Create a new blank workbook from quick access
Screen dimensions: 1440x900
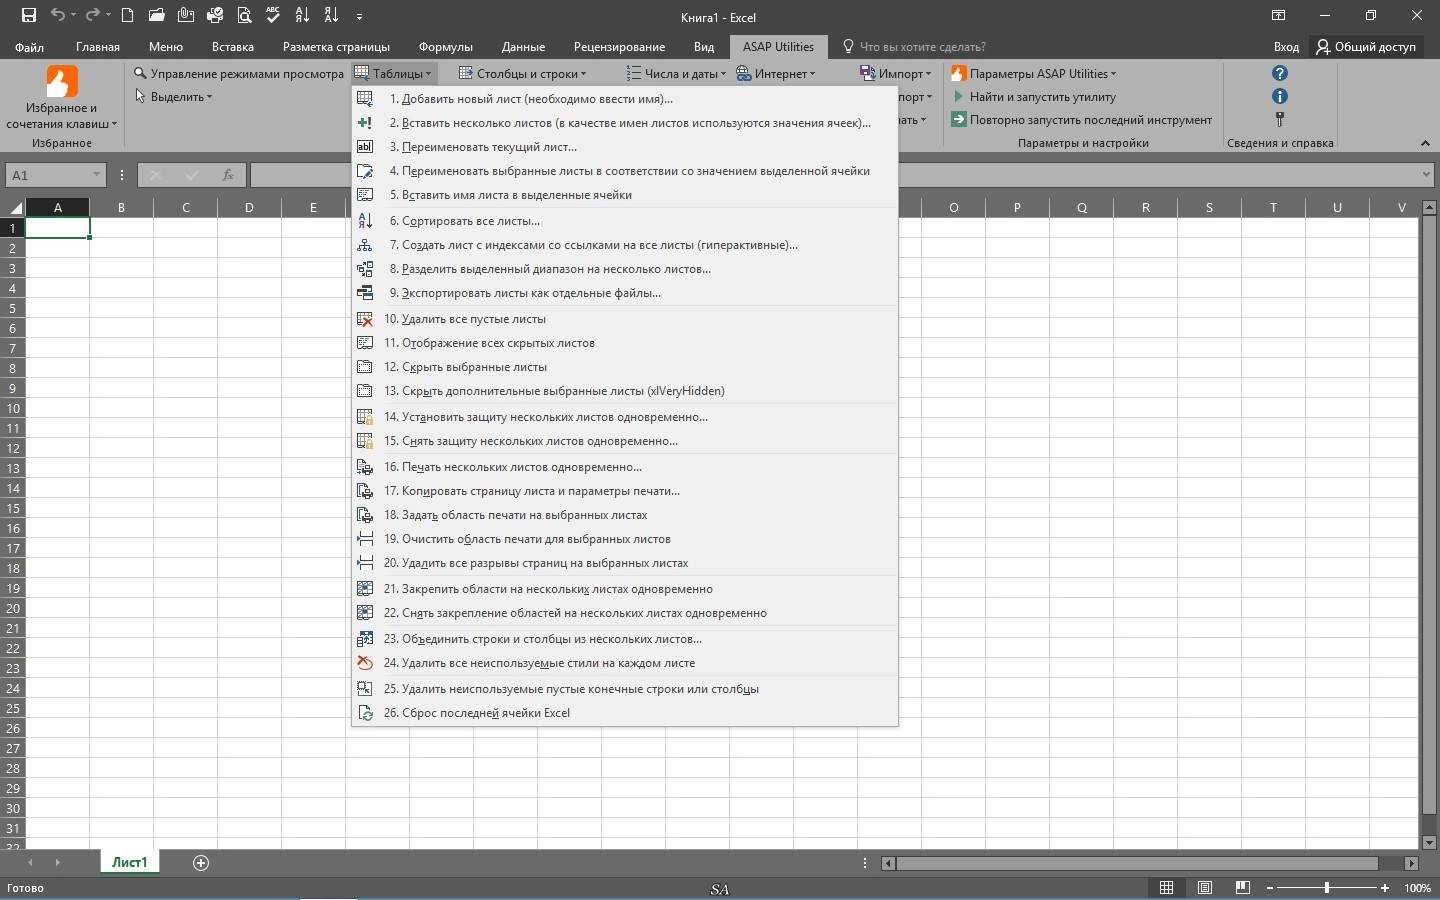pos(127,16)
